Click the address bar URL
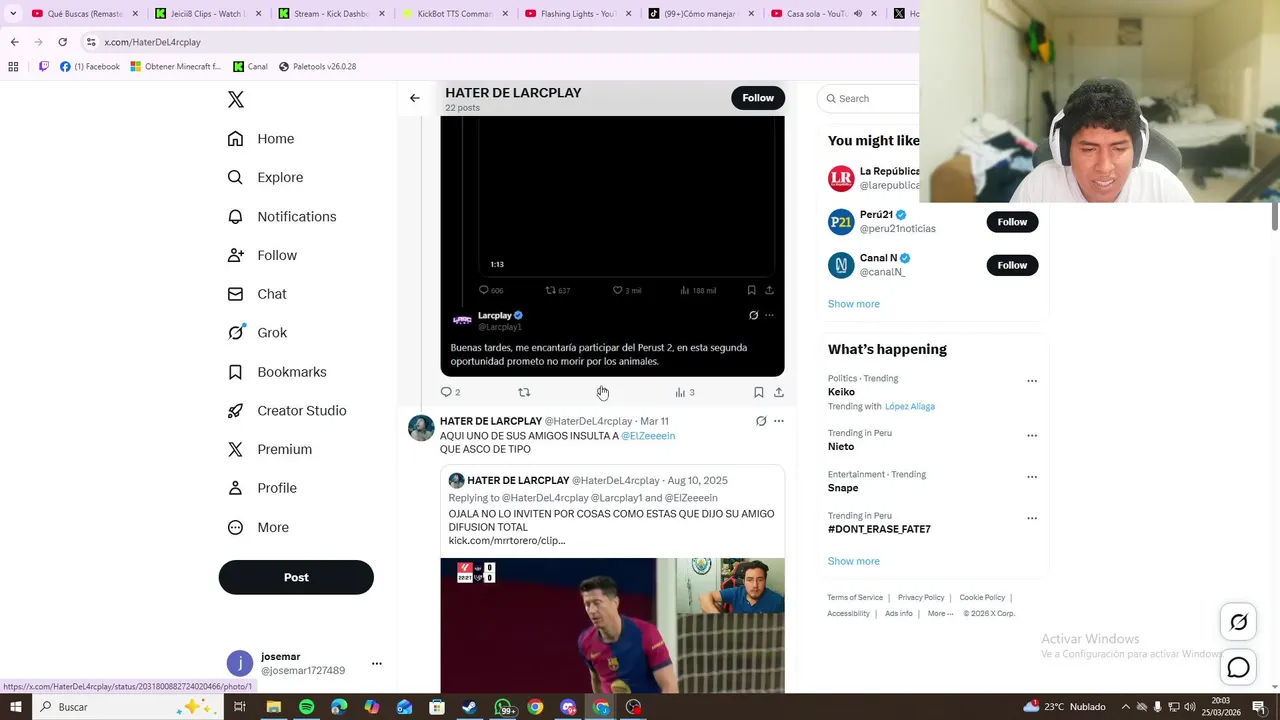Viewport: 1280px width, 720px height. [152, 42]
